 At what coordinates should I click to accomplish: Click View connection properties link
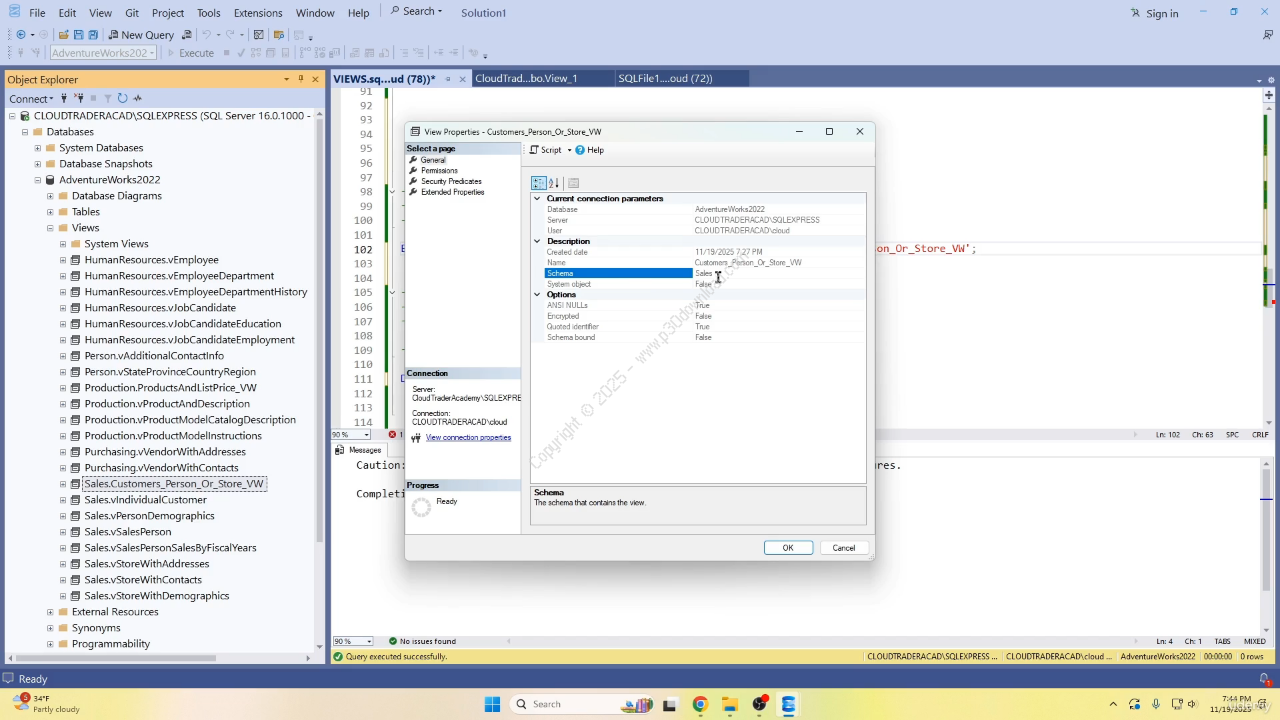pyautogui.click(x=468, y=438)
